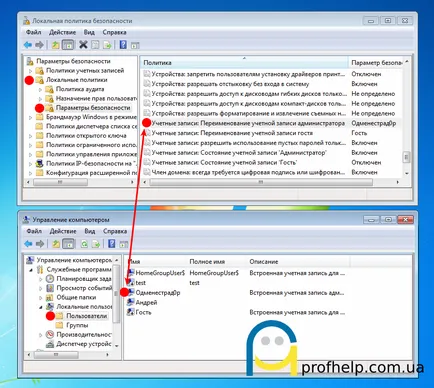Click the Гость user account icon
The image size is (434, 388).
pyautogui.click(x=131, y=312)
